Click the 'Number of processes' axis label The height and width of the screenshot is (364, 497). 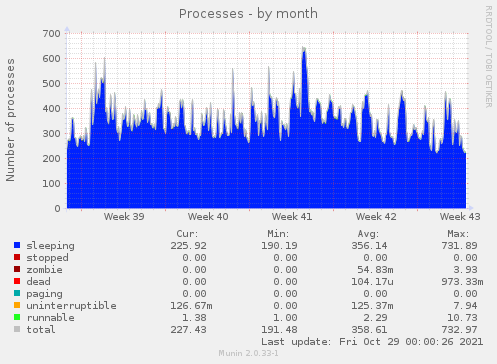(10, 120)
